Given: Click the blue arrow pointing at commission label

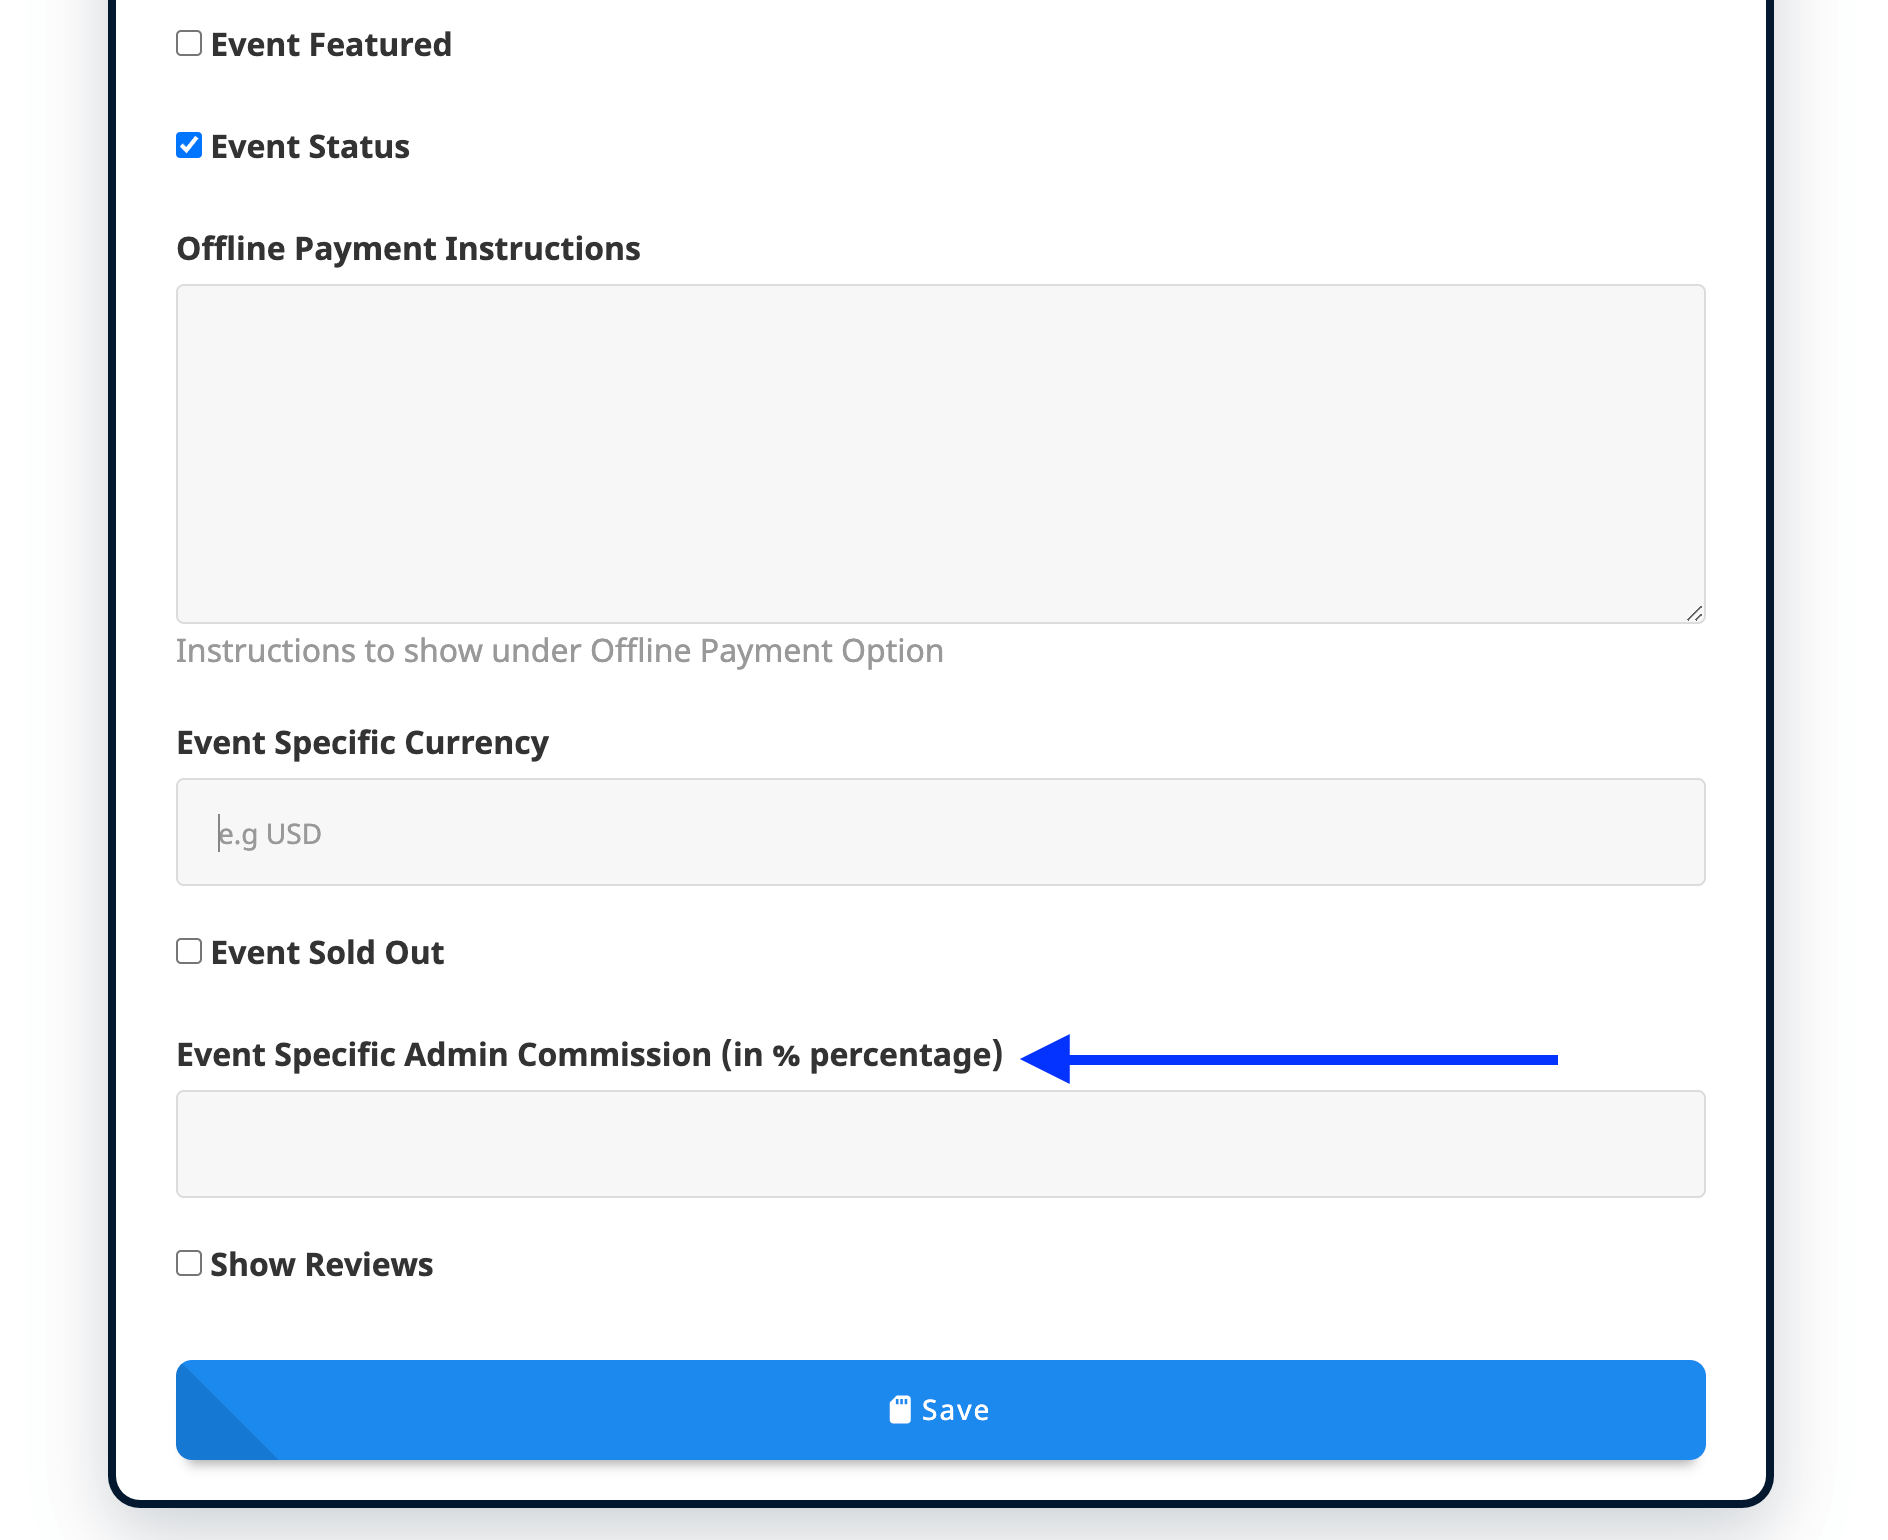Looking at the screenshot, I should 1288,1059.
